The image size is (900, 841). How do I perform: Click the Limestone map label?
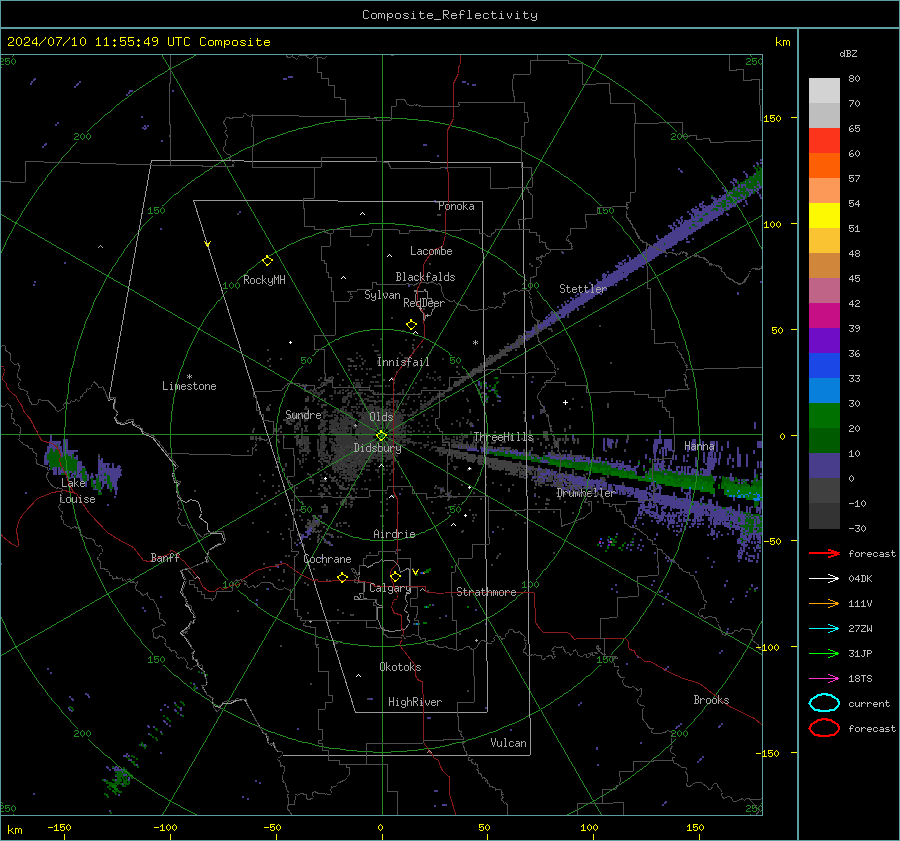189,386
